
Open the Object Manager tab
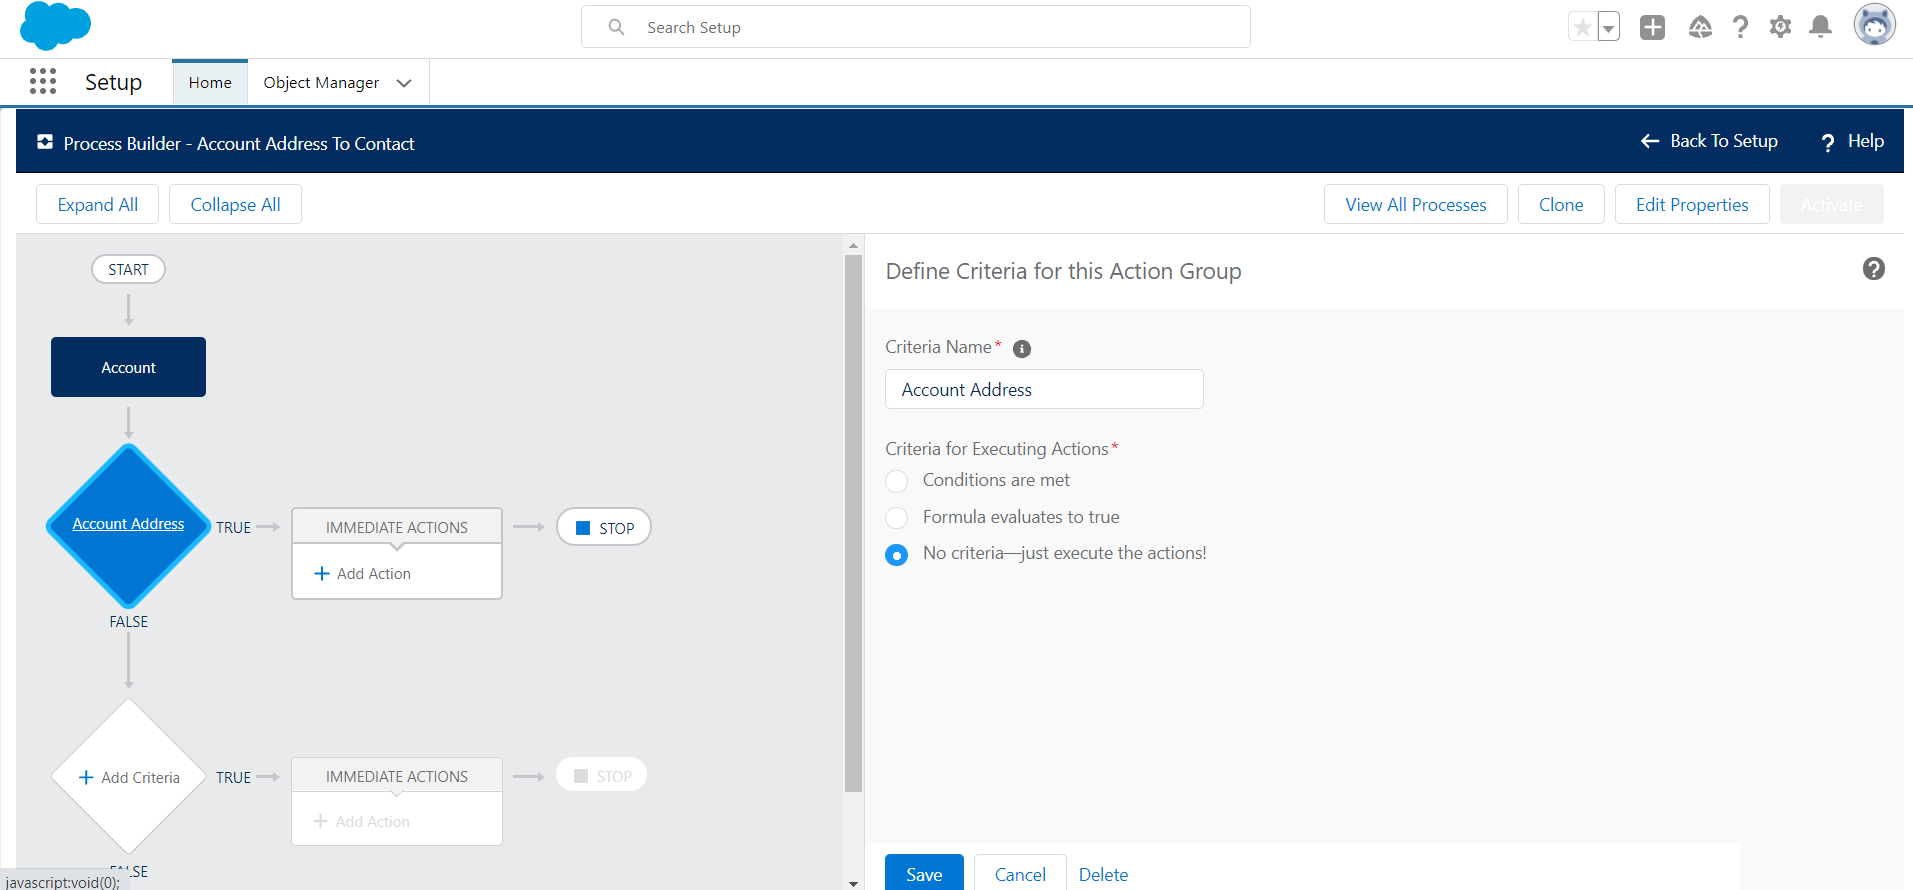point(321,83)
